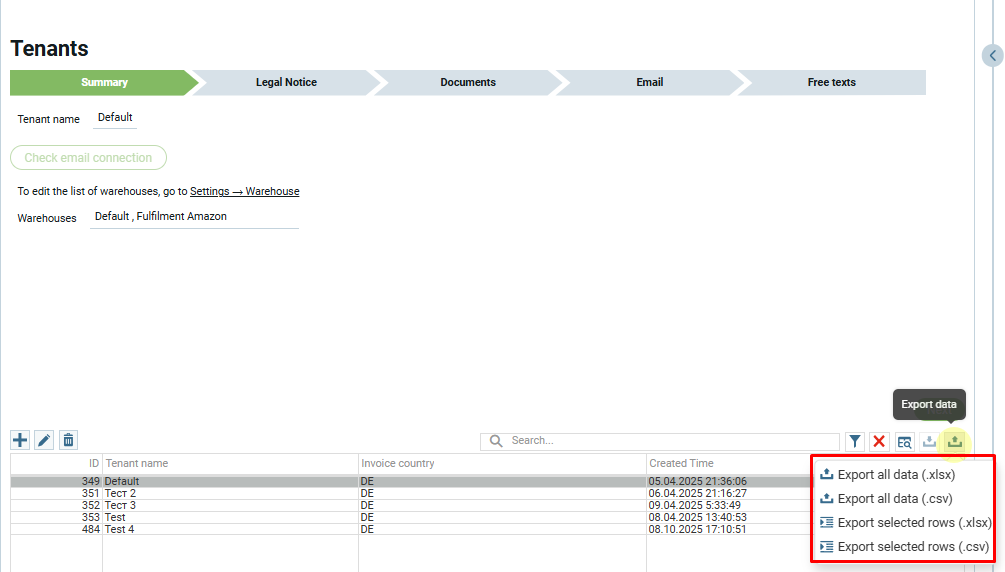Click the edit tenant pencil icon
This screenshot has width=1005, height=572.
[44, 440]
